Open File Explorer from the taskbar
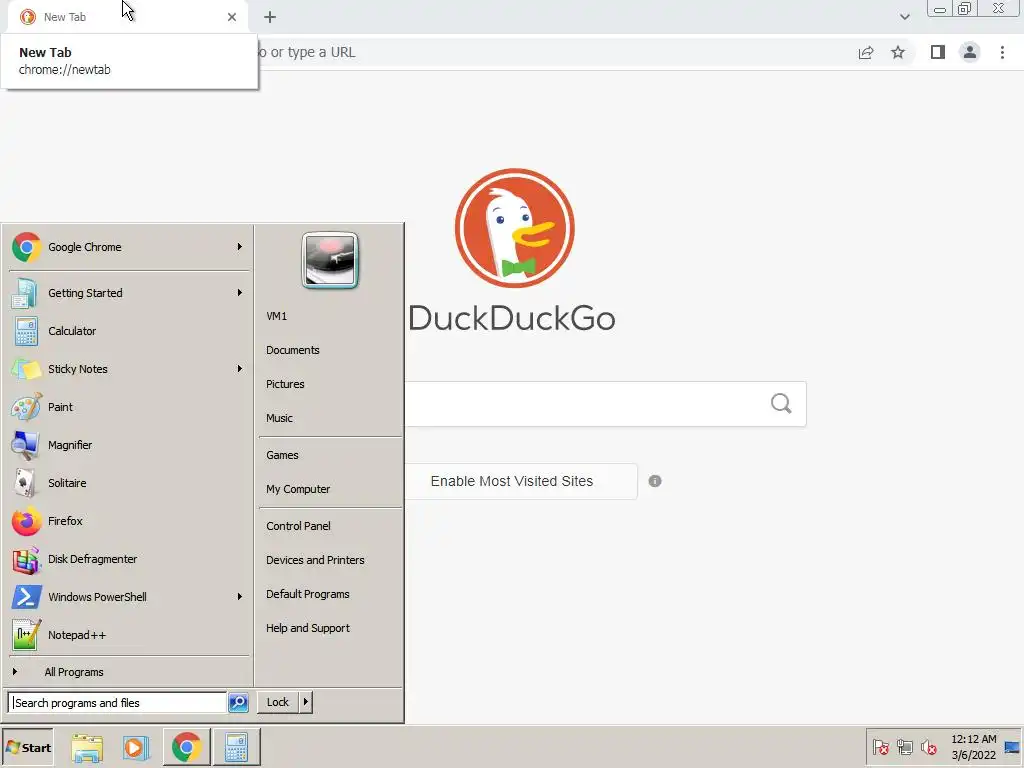Screen dimensions: 1024x768 pyautogui.click(x=87, y=747)
